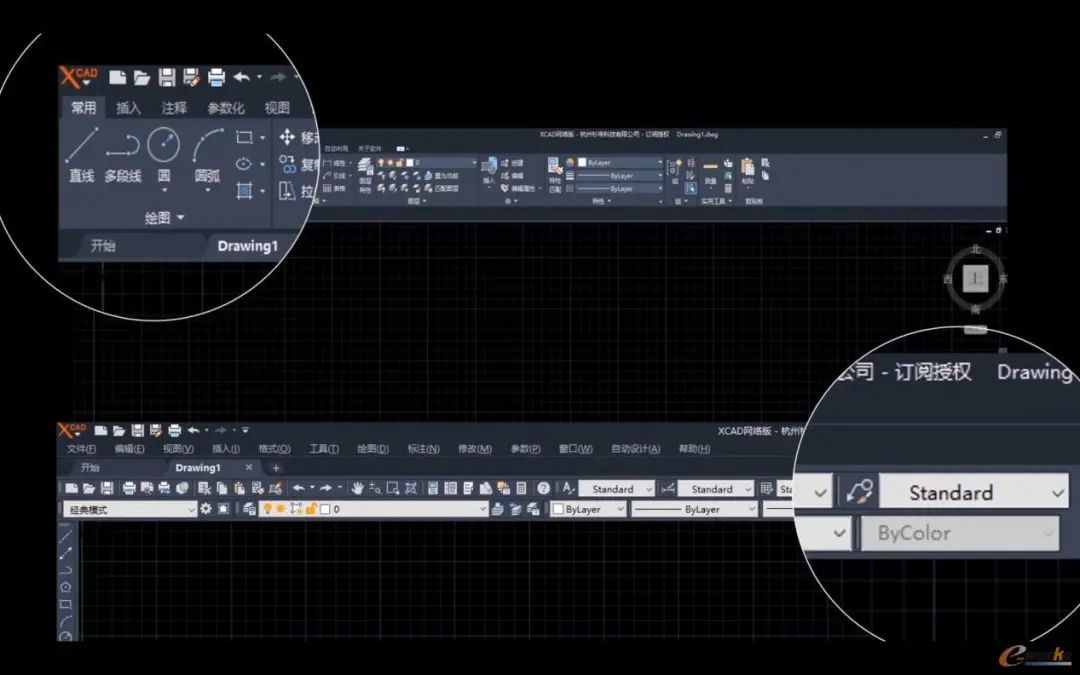The image size is (1080, 675).
Task: Open the 文件(F) menu
Action: click(81, 449)
